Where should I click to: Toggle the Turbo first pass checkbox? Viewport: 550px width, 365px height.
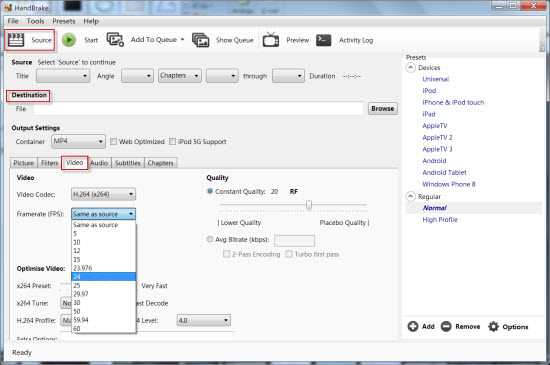(289, 254)
